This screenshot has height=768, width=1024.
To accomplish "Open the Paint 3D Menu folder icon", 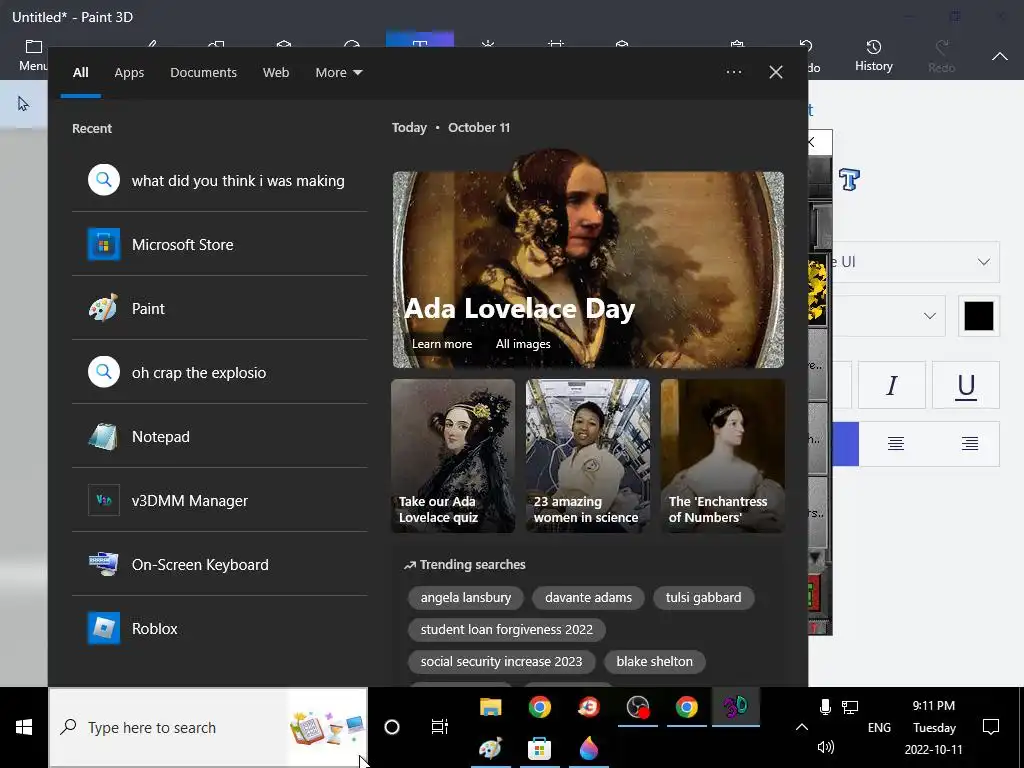I will [33, 47].
